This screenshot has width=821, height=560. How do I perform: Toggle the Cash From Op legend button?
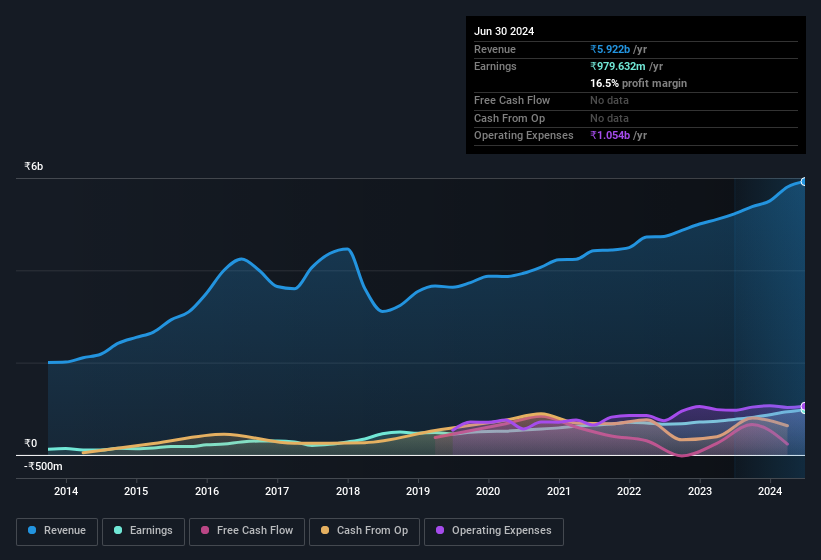(x=364, y=531)
